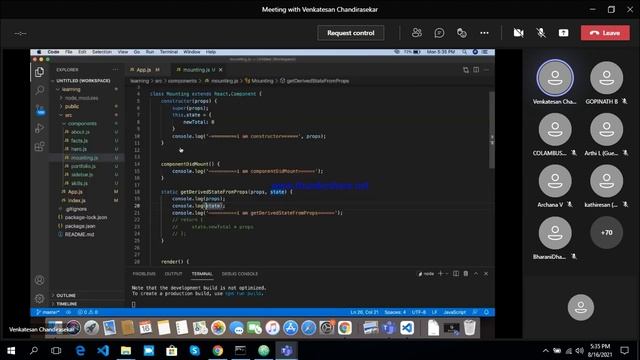Open the participants panel in Teams
The height and width of the screenshot is (360, 640).
point(417,33)
